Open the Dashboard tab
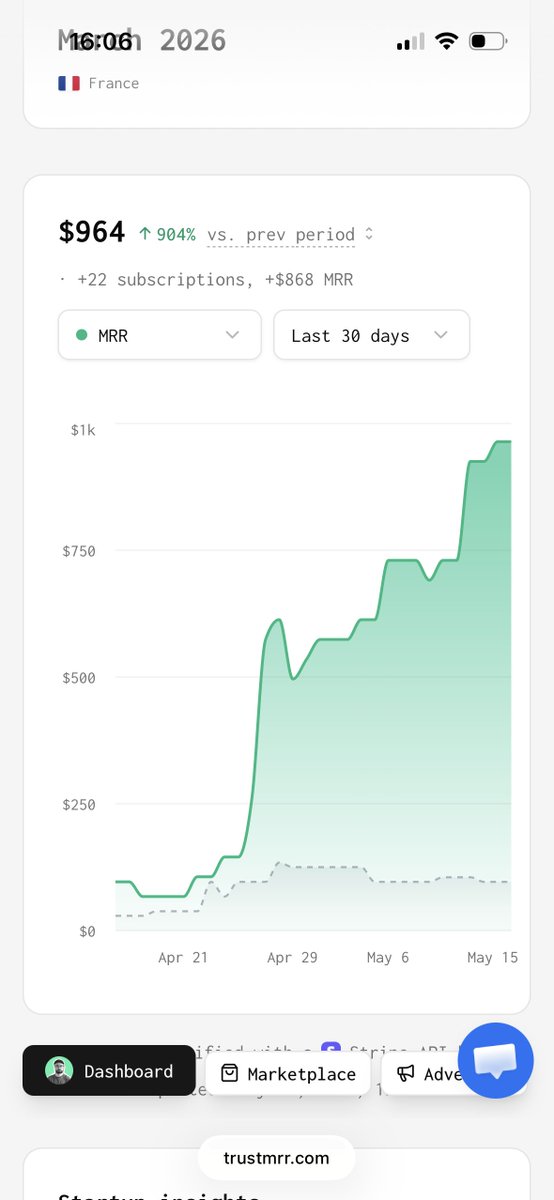This screenshot has width=554, height=1200. pyautogui.click(x=109, y=1071)
